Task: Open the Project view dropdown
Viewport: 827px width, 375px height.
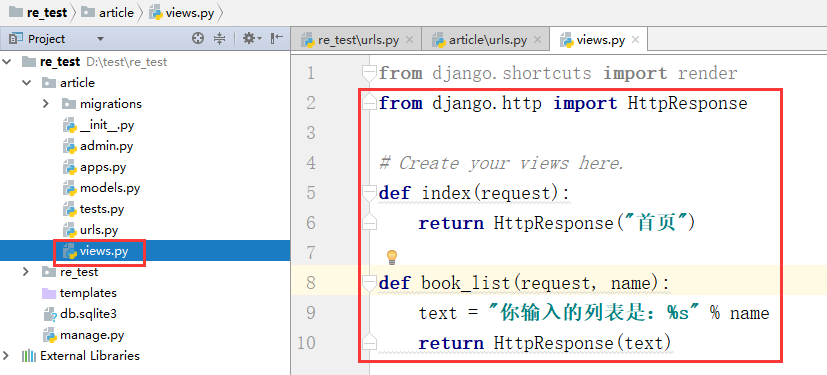Action: pyautogui.click(x=100, y=39)
